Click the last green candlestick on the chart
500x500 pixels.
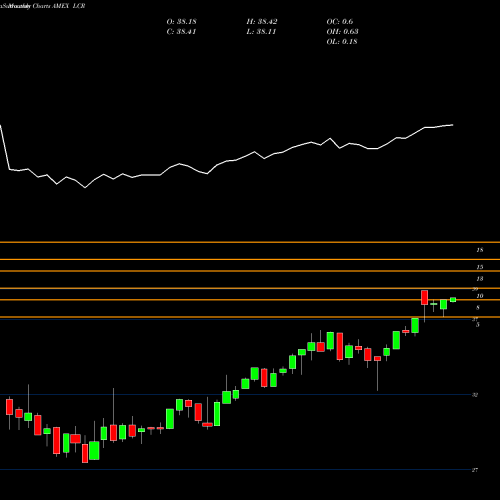click(x=453, y=300)
